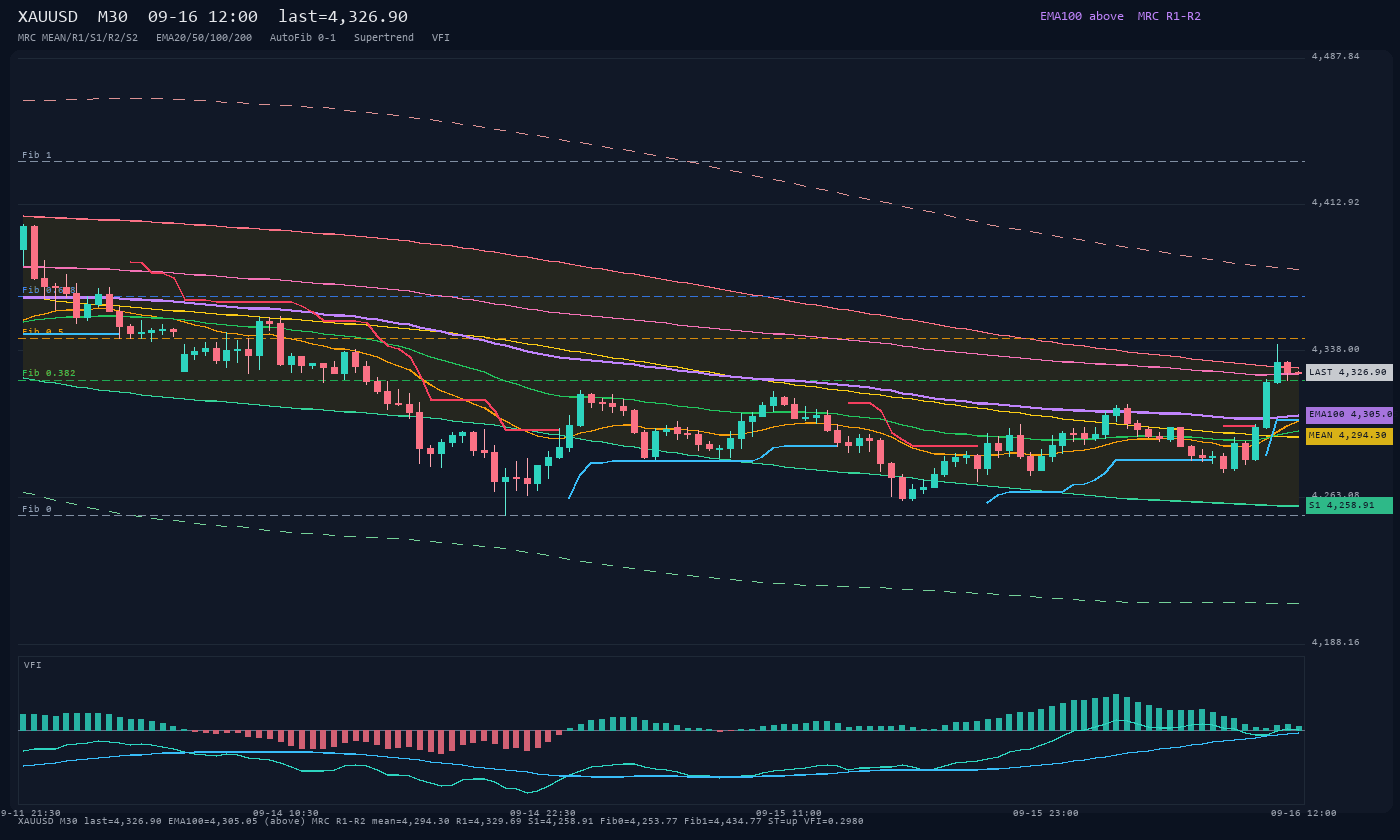Click the 'Fib 0.382' level label
The width and height of the screenshot is (1400, 840).
point(49,373)
